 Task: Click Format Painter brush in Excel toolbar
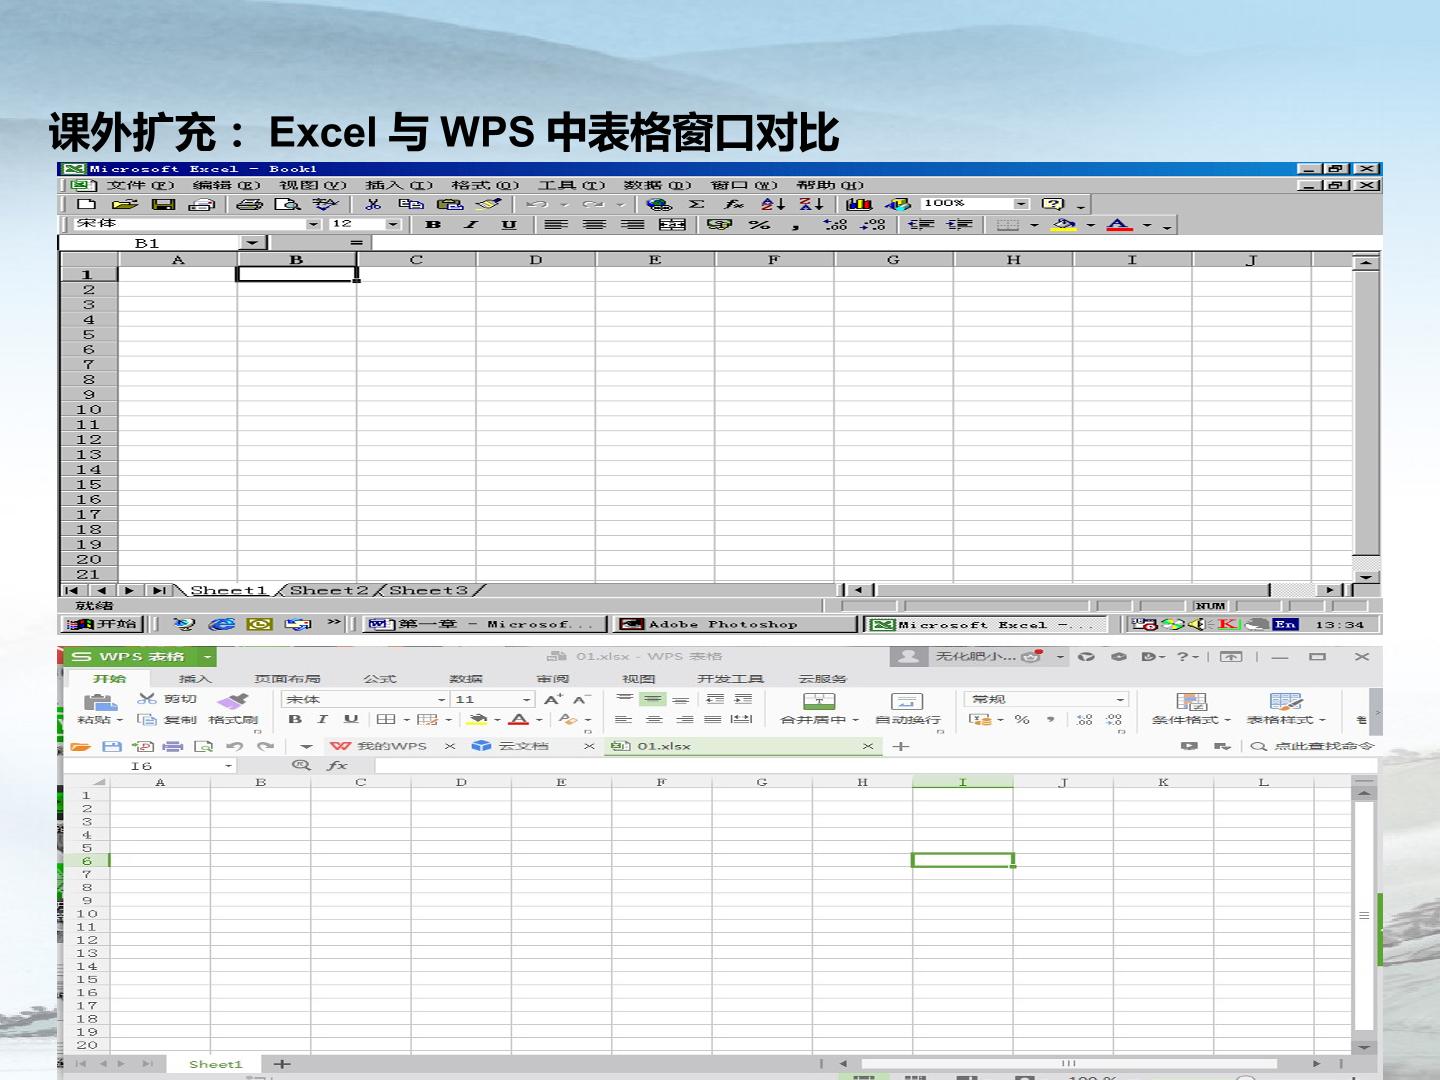(x=489, y=204)
